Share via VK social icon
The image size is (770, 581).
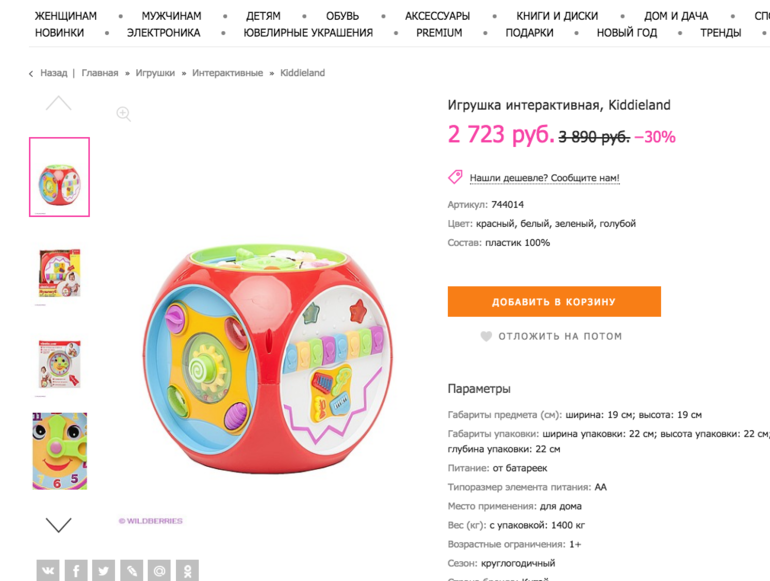coord(48,570)
